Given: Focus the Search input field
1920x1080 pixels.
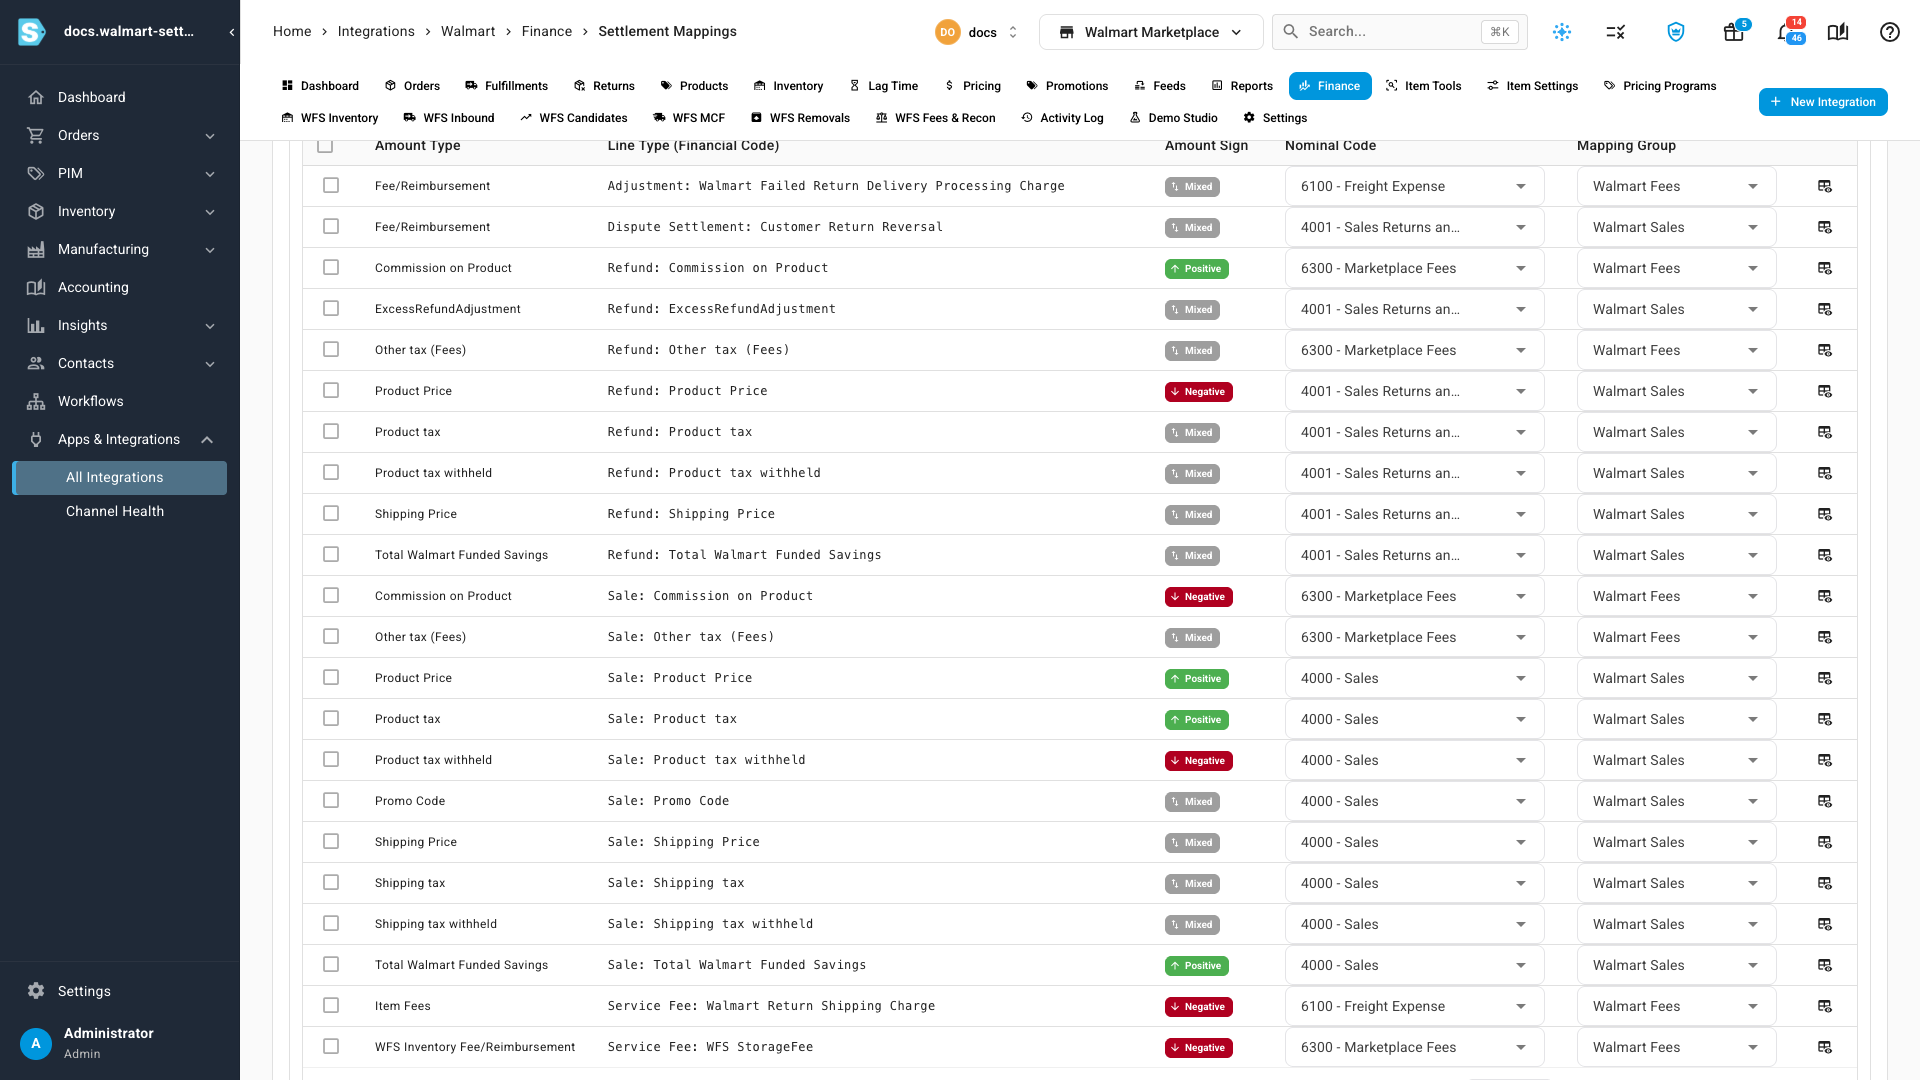Looking at the screenshot, I should pos(1399,32).
